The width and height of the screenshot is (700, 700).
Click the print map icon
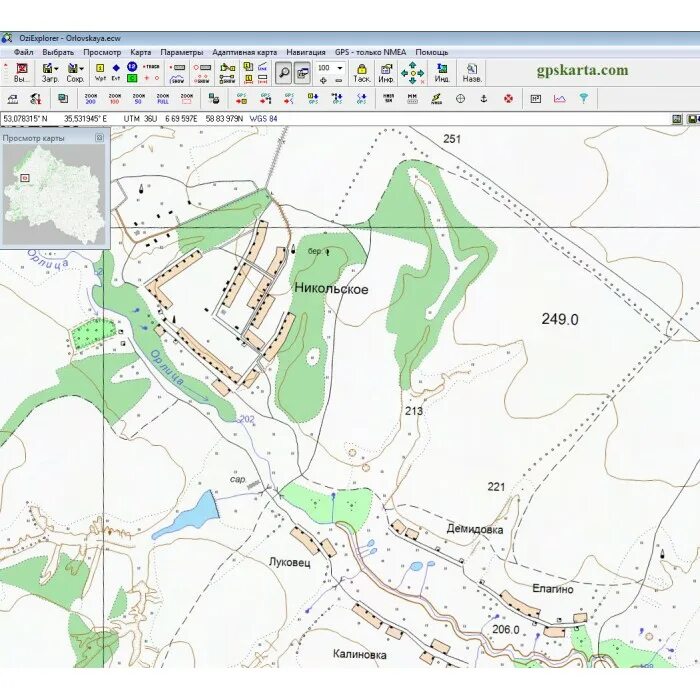(214, 99)
